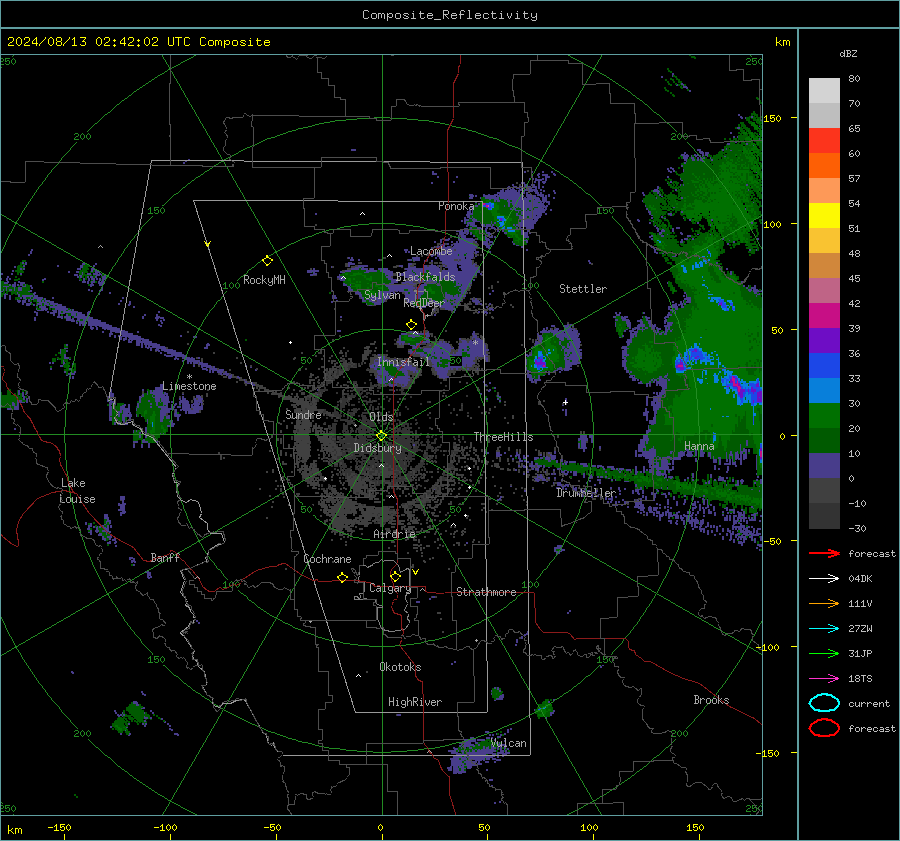Click the ThreeHills city label
Image resolution: width=900 pixels, height=841 pixels.
tap(503, 437)
